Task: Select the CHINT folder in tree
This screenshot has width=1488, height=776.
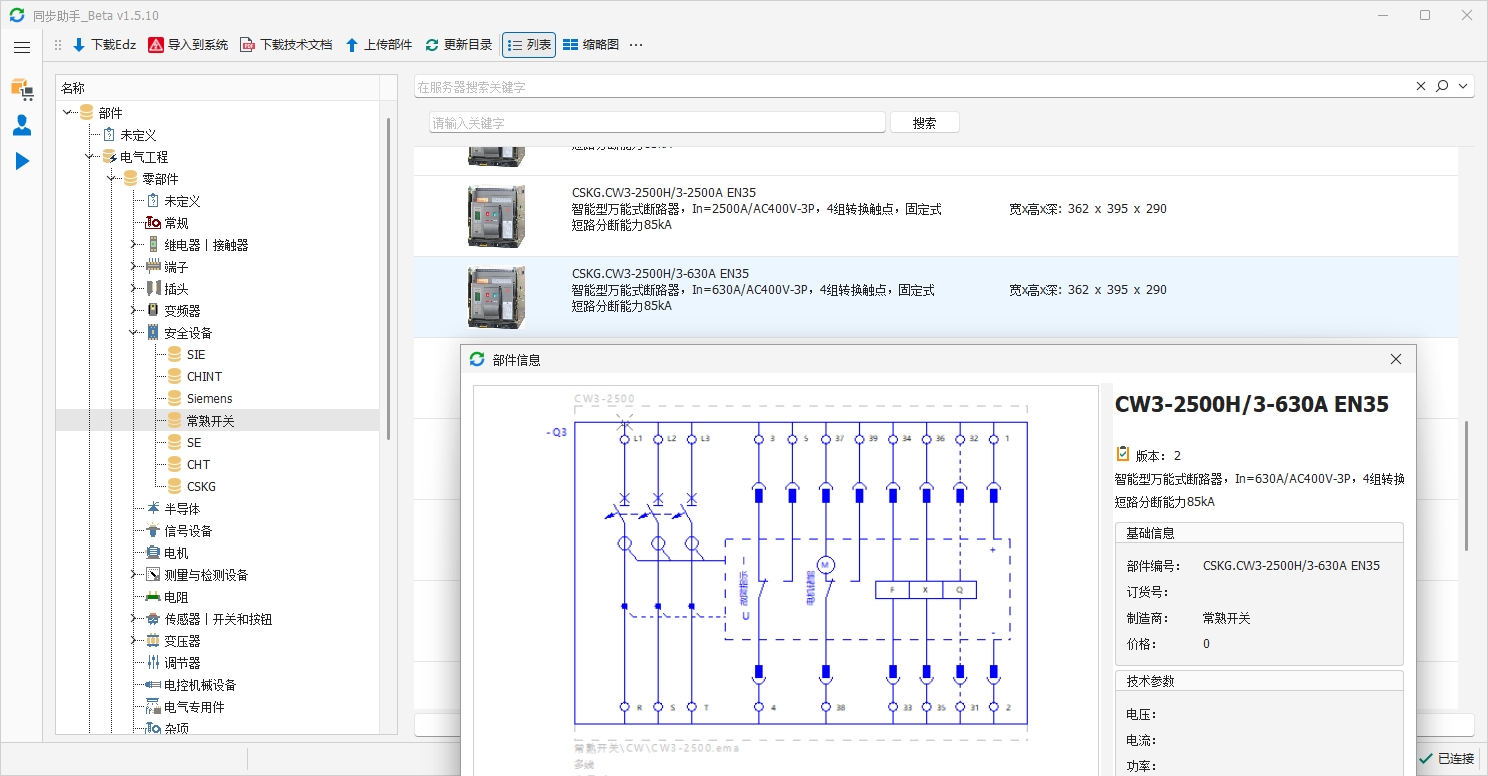Action: coord(204,377)
